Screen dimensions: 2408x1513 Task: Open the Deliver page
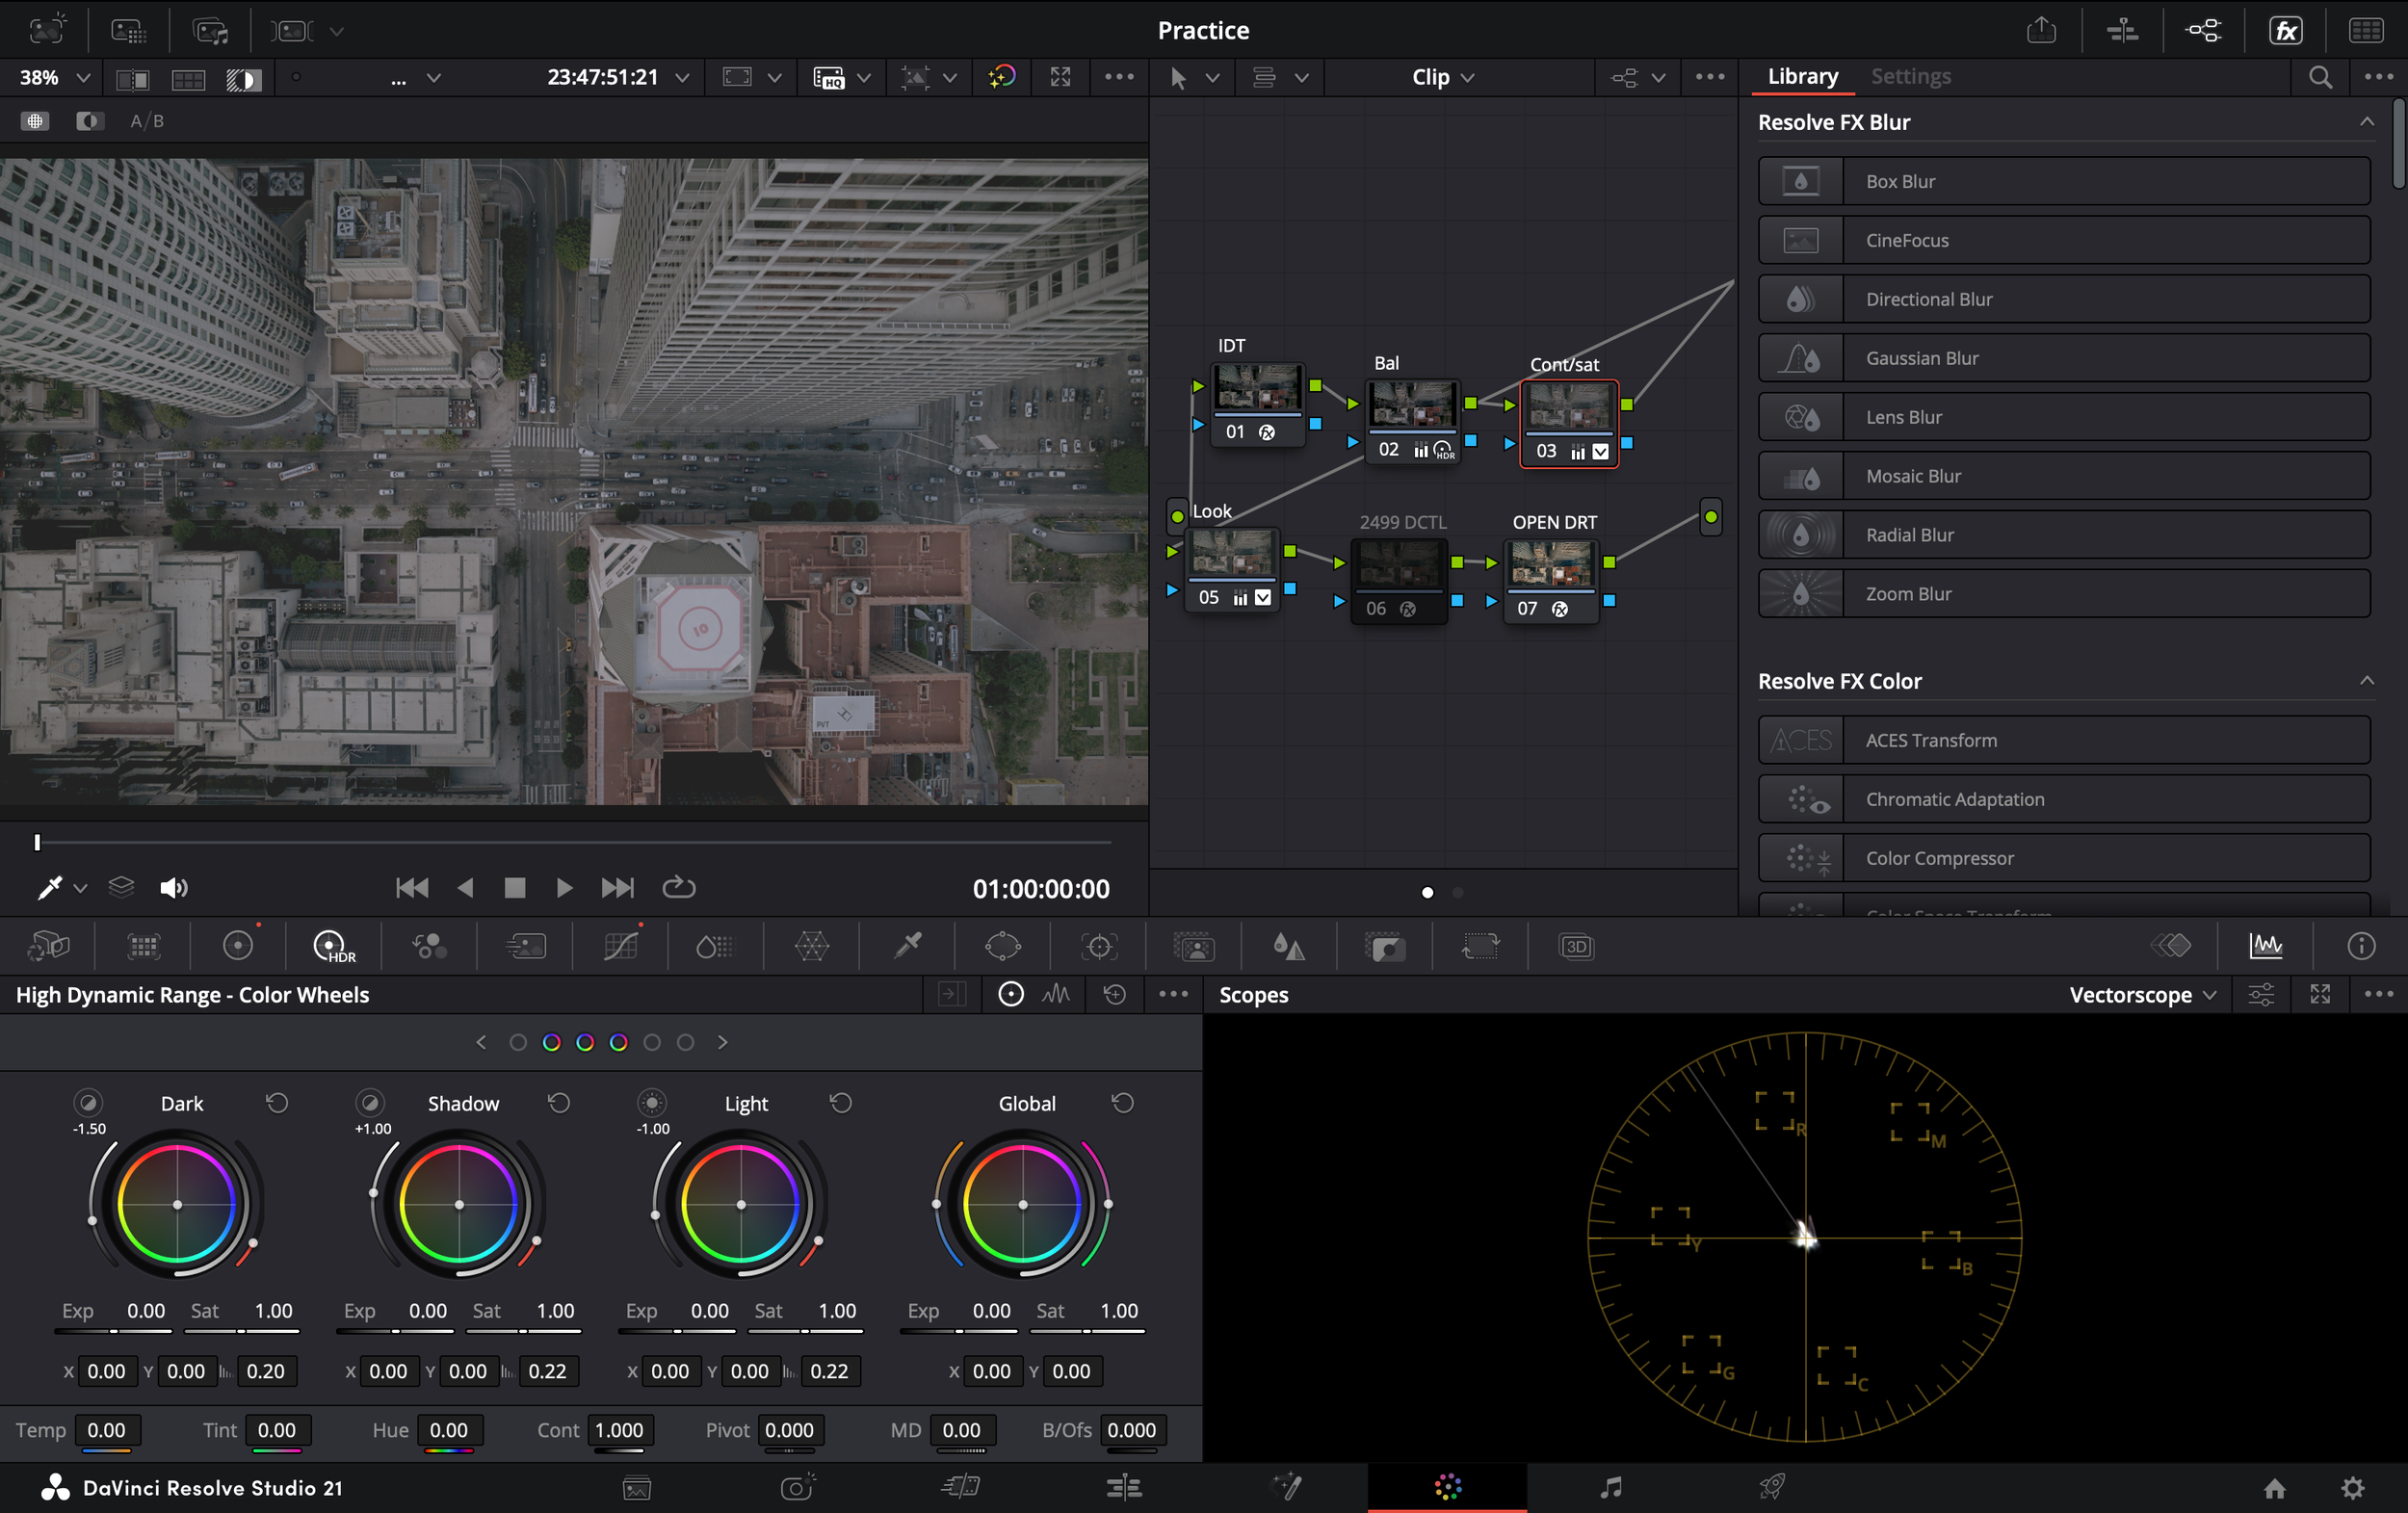(x=1771, y=1487)
